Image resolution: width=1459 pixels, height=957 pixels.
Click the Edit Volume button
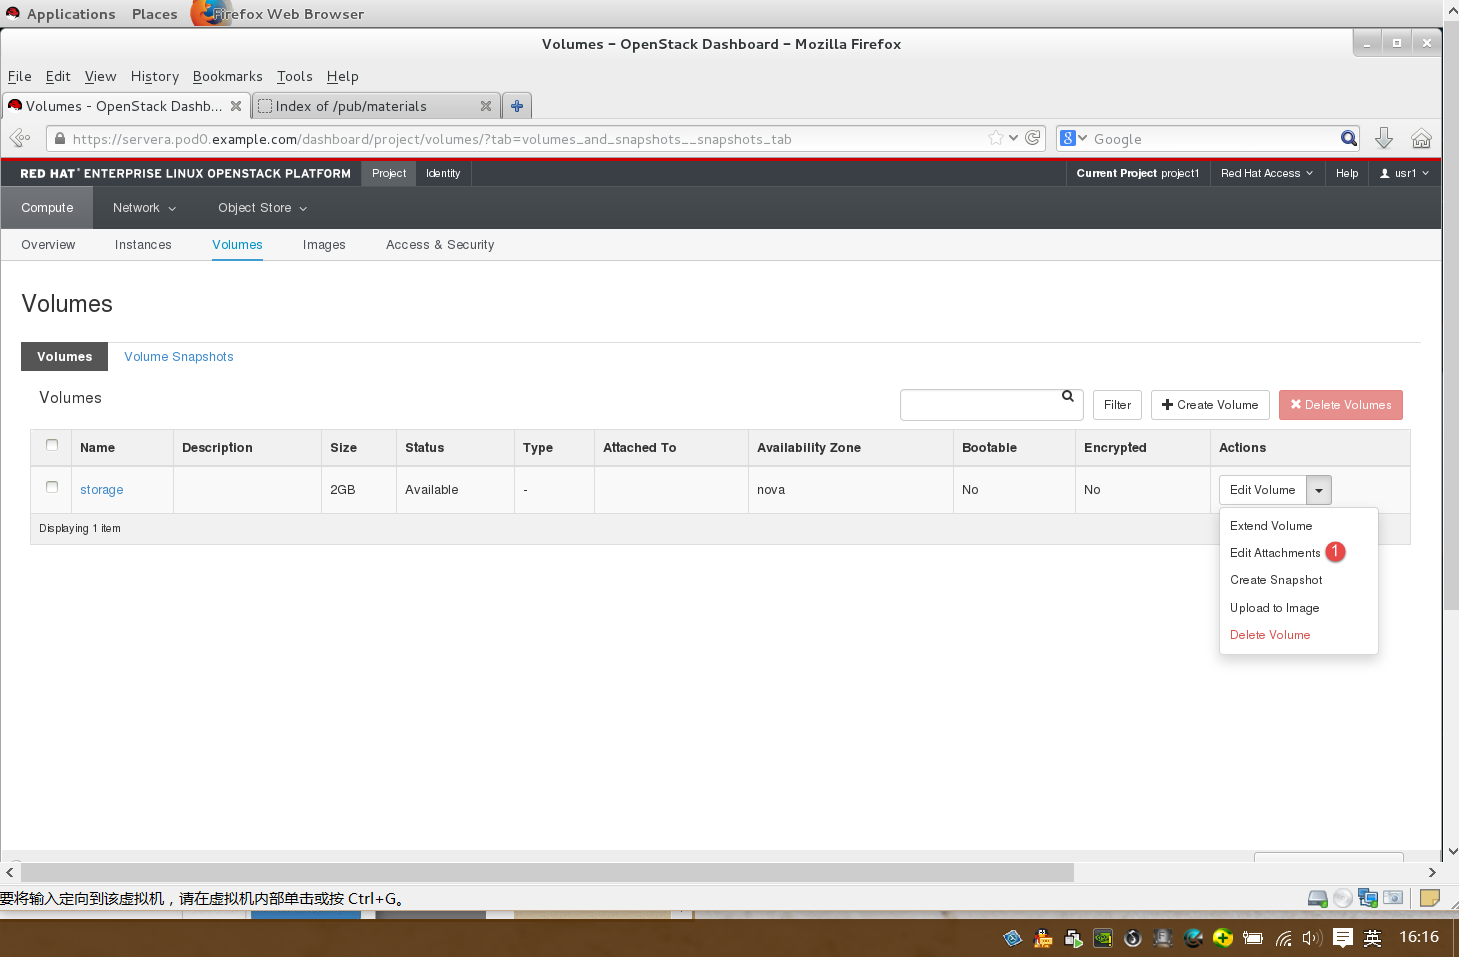(1263, 490)
